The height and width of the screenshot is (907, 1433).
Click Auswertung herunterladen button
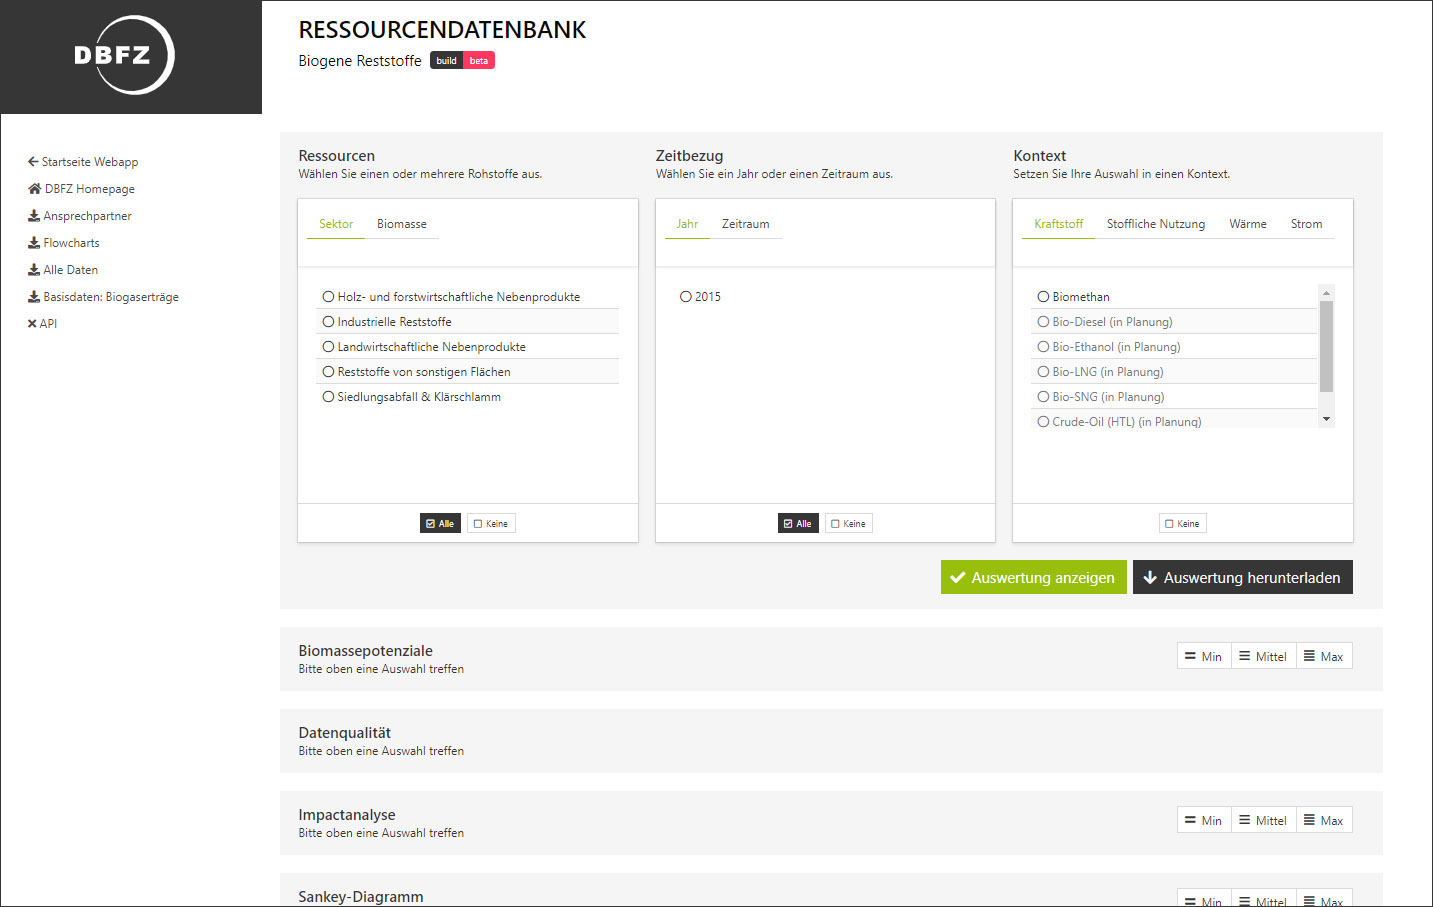(x=1243, y=577)
